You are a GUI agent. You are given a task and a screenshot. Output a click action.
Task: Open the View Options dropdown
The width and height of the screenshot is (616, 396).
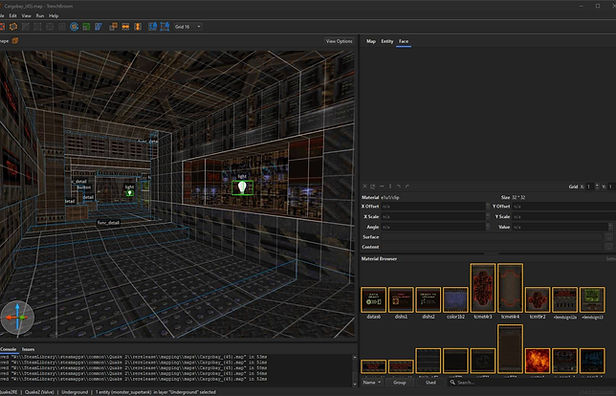[x=339, y=41]
